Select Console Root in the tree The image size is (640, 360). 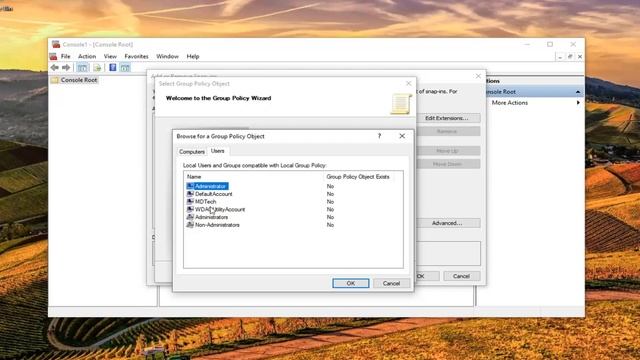(79, 80)
